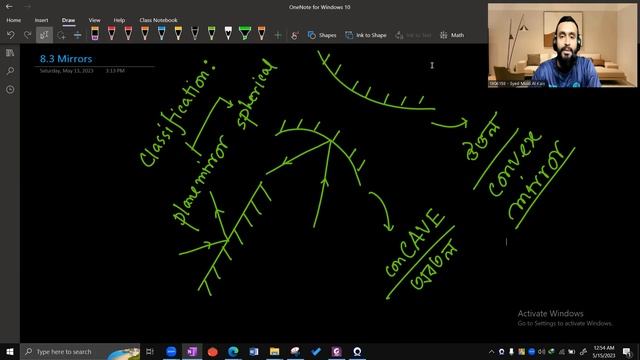
Task: Open the Help tab
Action: pyautogui.click(x=119, y=20)
